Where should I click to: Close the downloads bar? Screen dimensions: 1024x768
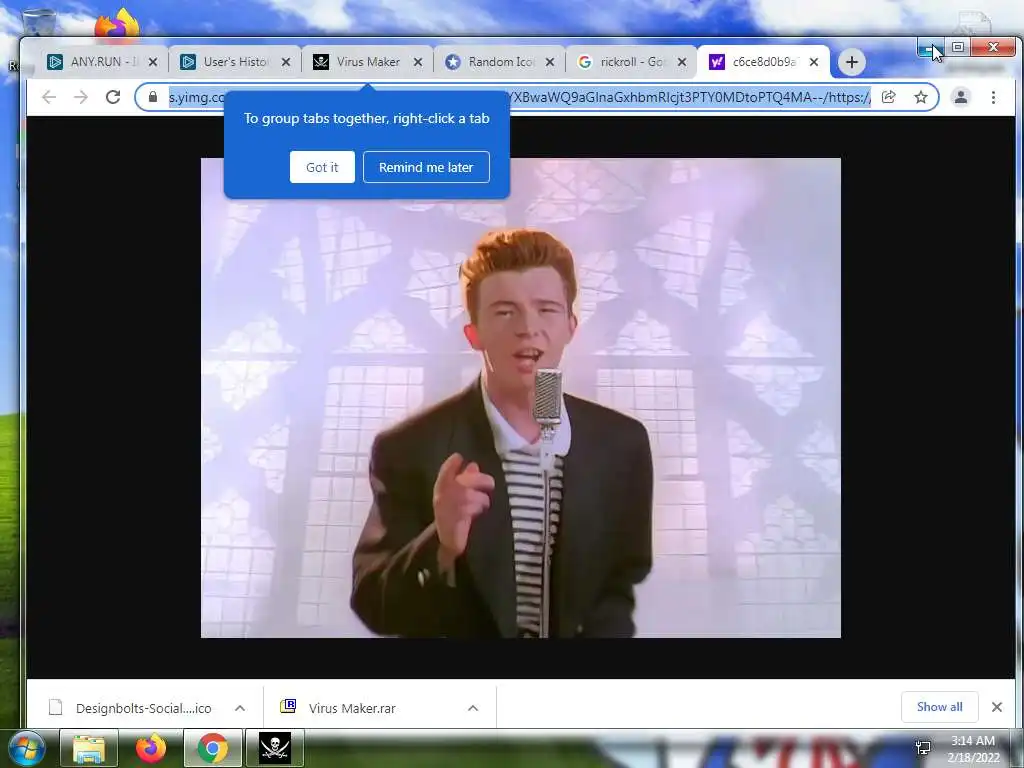tap(997, 707)
